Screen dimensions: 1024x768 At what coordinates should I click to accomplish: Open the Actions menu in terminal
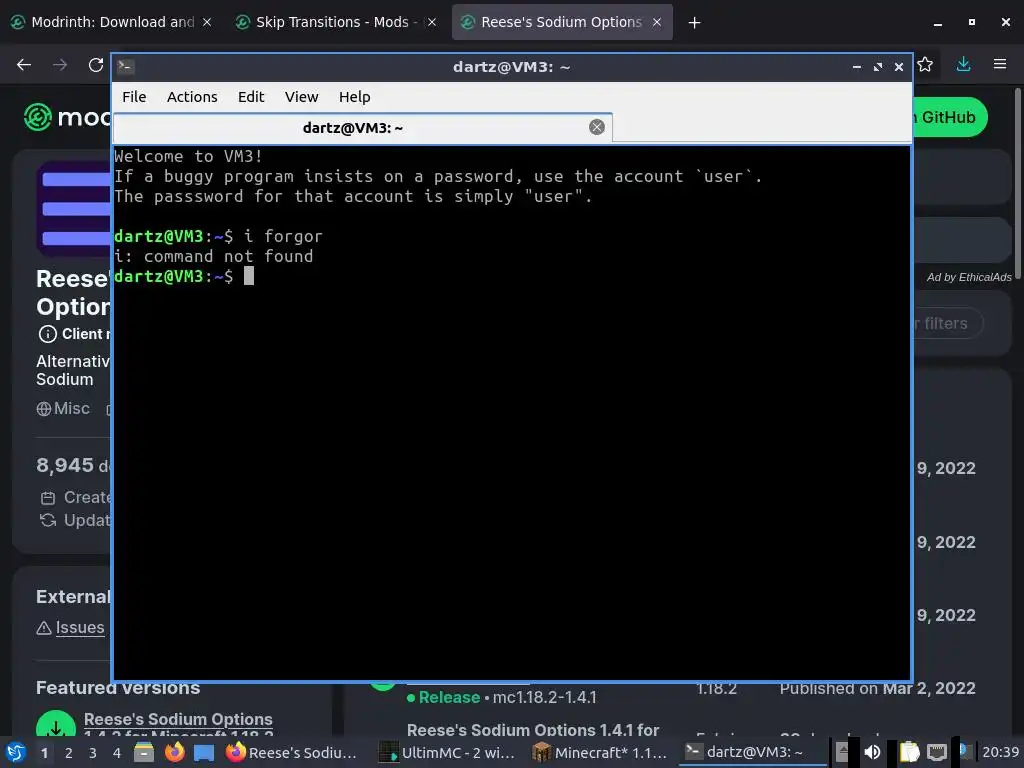[192, 97]
